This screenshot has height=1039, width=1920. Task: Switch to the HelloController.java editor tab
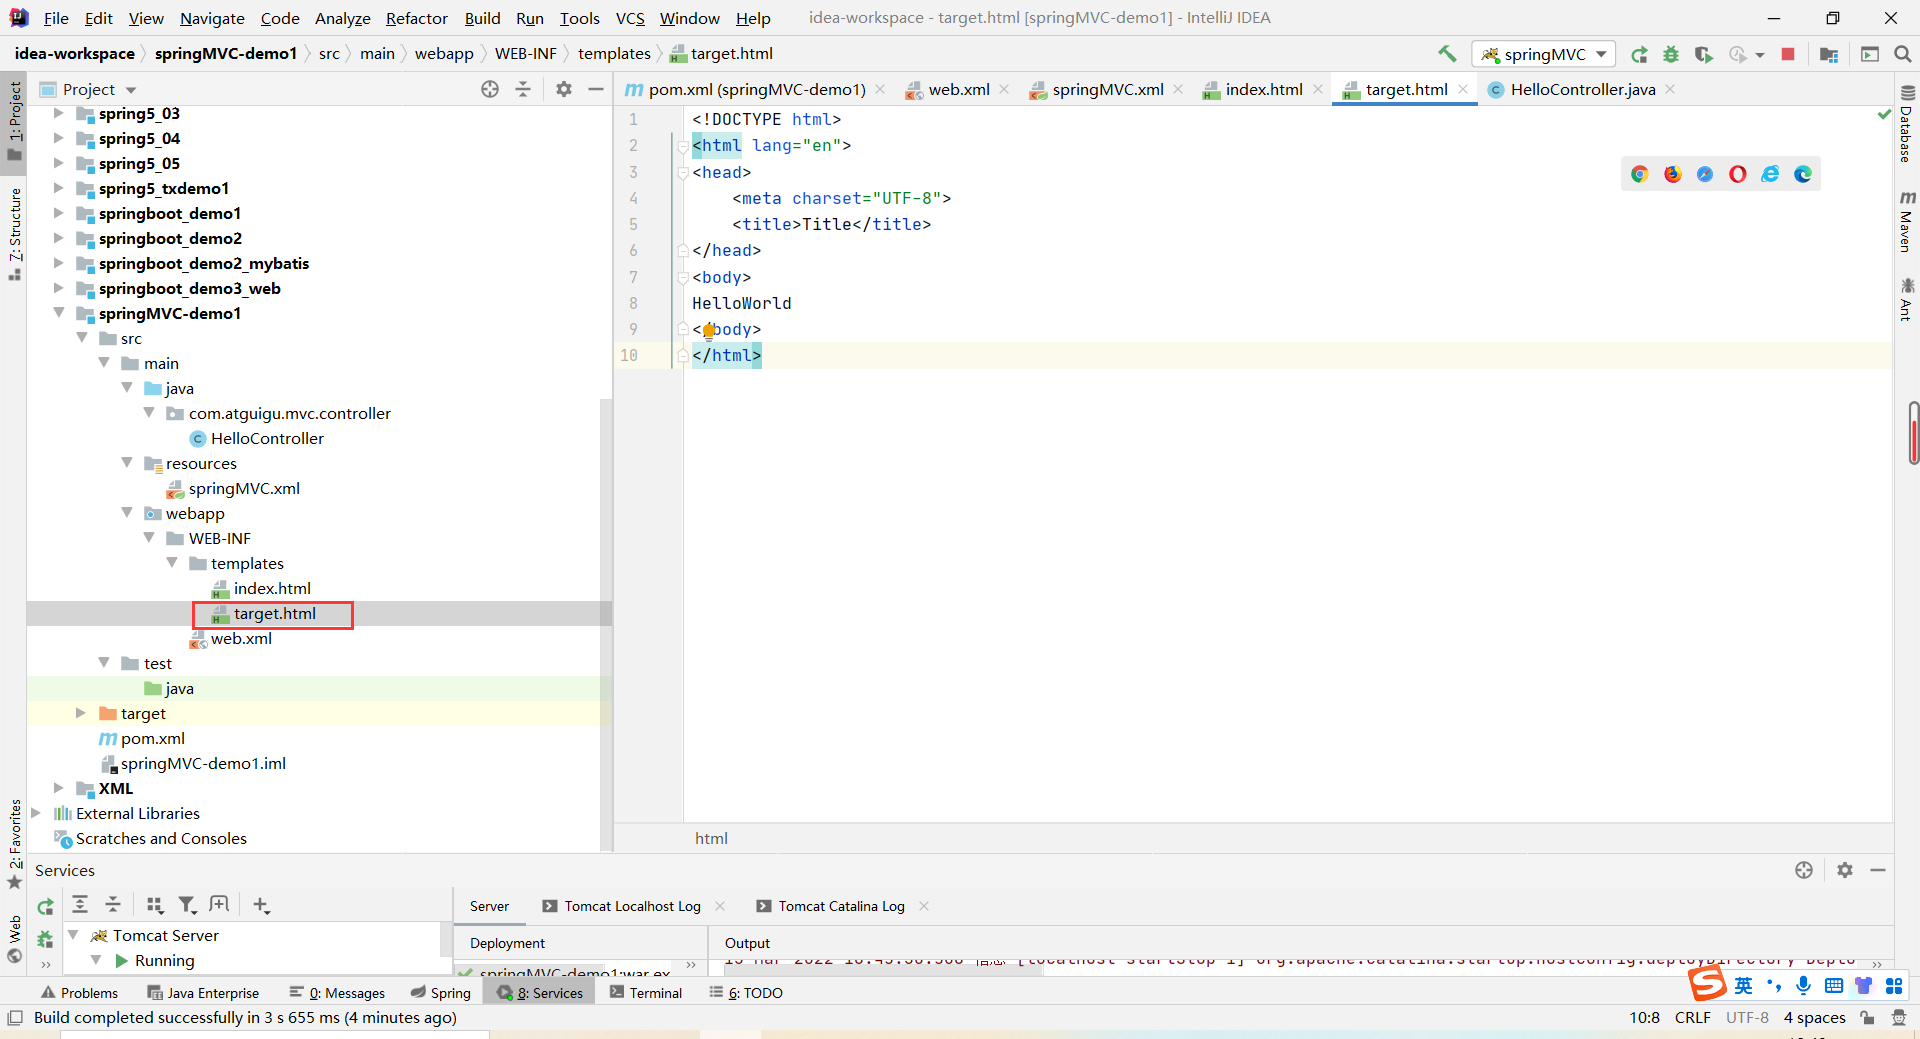[1582, 89]
